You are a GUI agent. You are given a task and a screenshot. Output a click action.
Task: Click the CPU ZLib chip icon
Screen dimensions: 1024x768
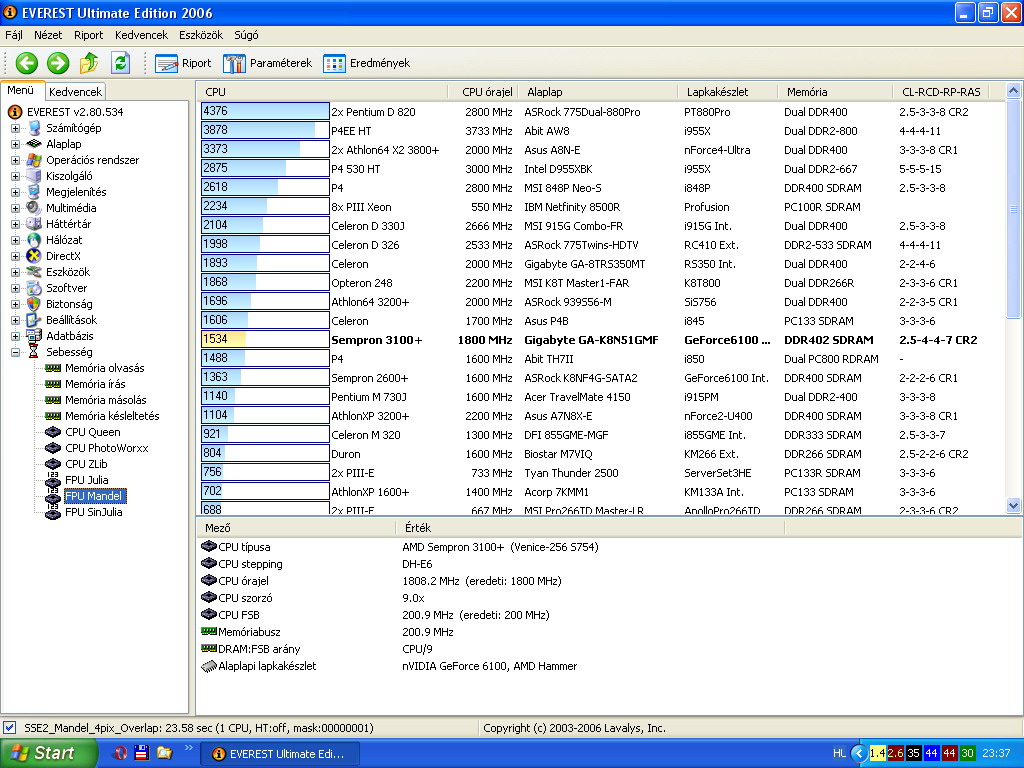tap(53, 464)
